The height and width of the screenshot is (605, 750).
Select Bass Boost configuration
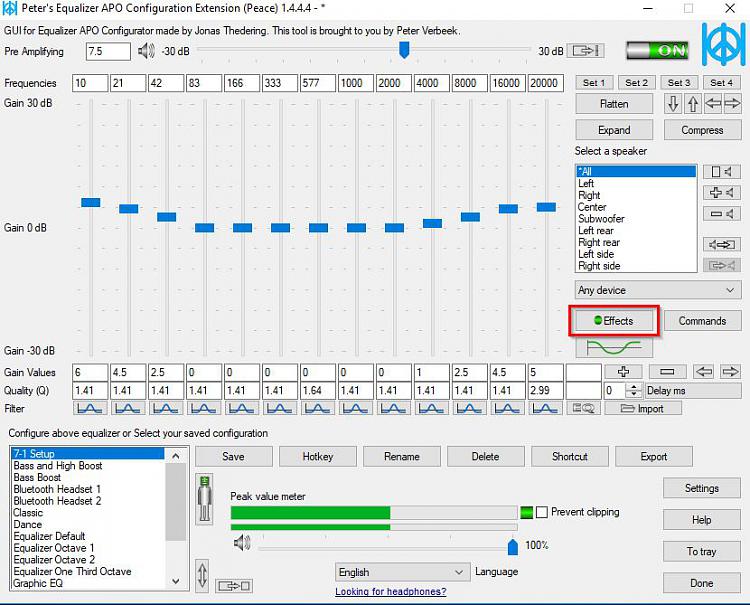click(x=88, y=477)
